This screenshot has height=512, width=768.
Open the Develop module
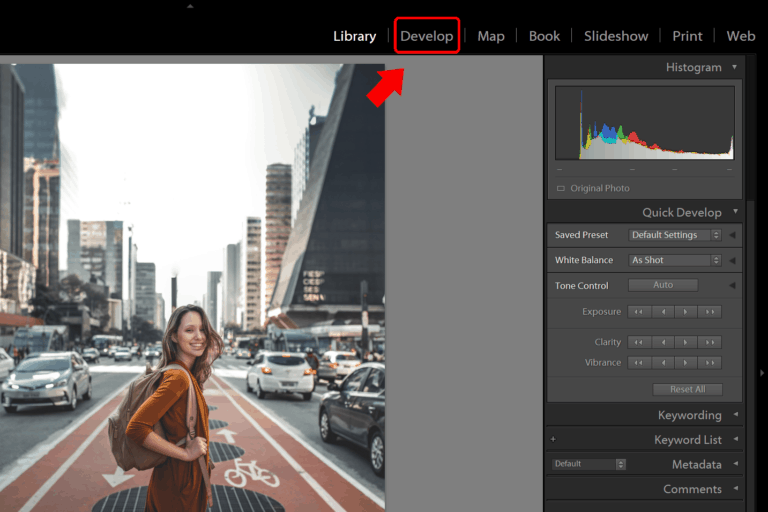click(x=427, y=36)
